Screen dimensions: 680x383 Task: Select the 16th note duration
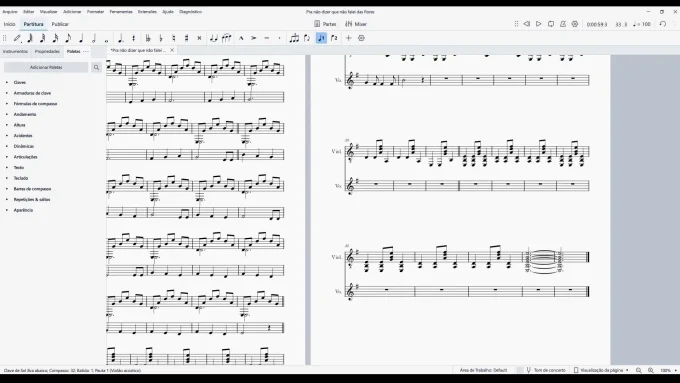pyautogui.click(x=56, y=38)
